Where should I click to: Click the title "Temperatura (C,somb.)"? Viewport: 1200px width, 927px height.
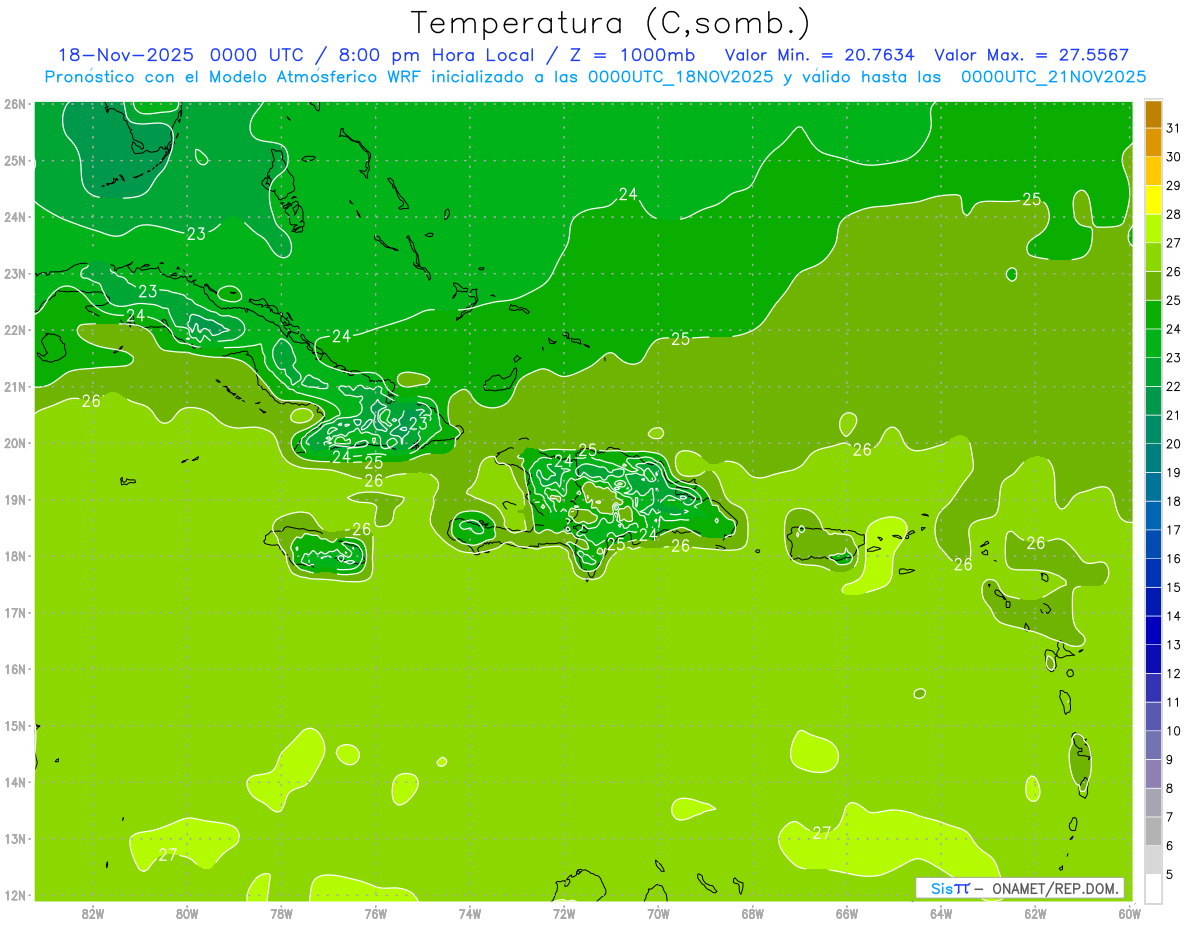pyautogui.click(x=610, y=23)
